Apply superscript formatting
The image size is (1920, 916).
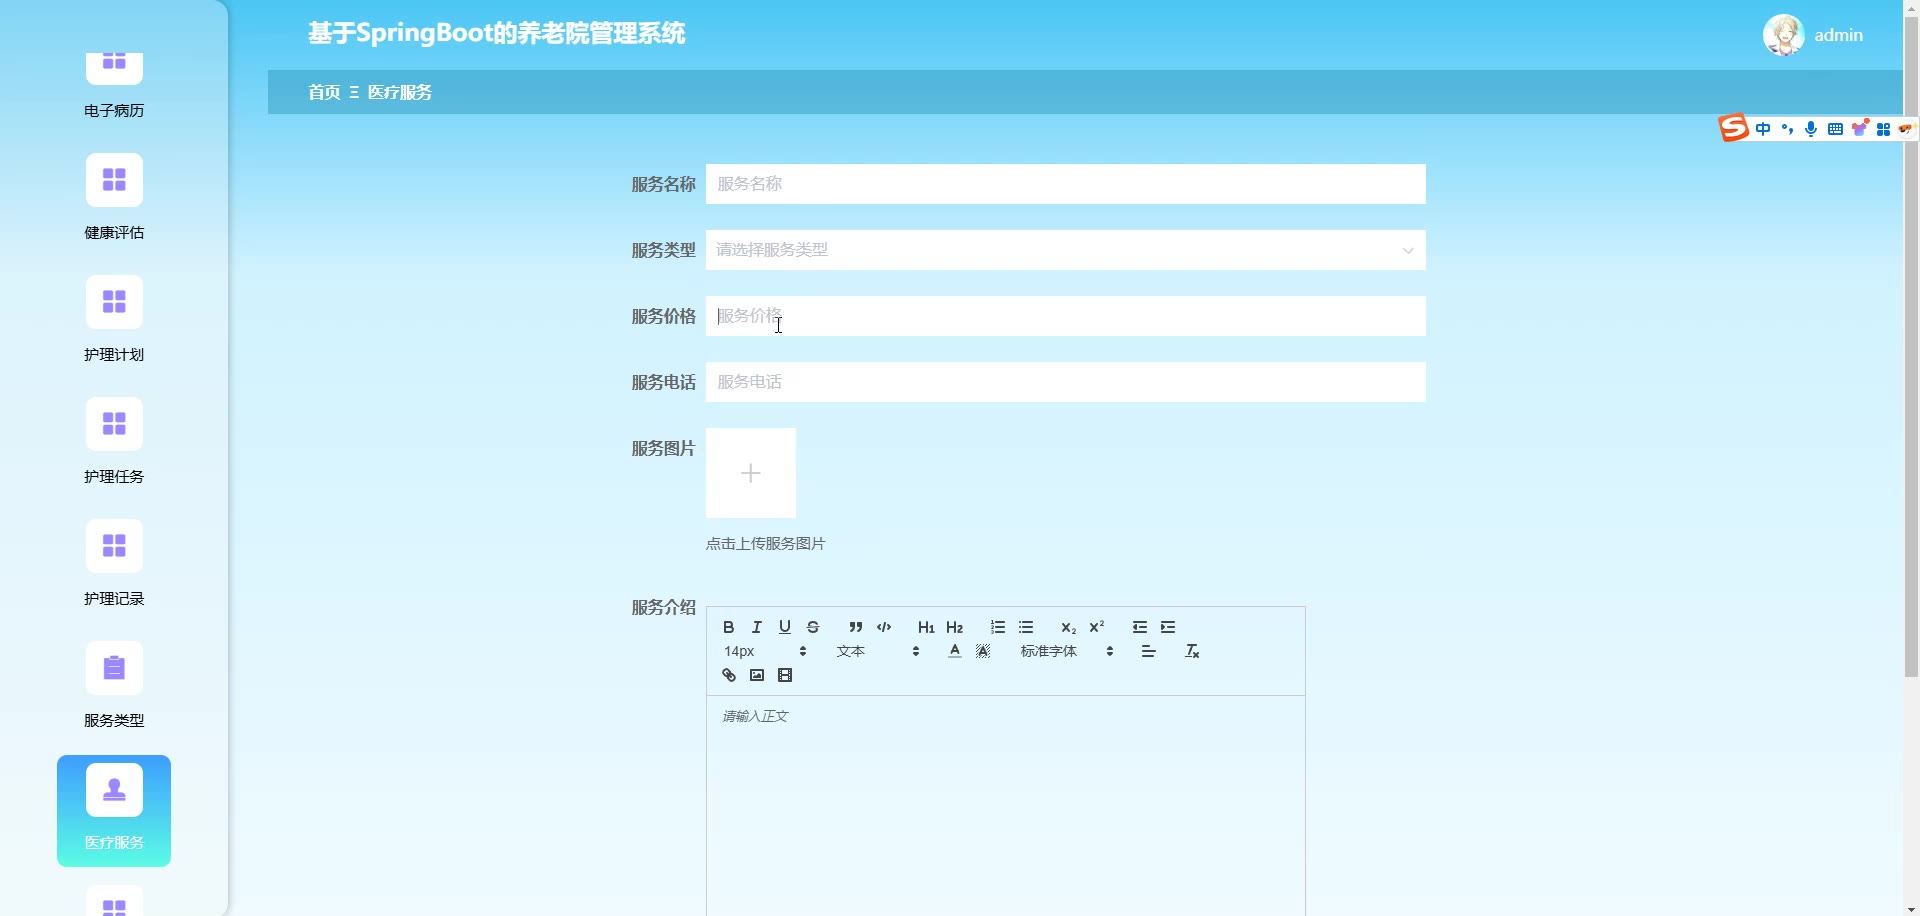point(1097,627)
